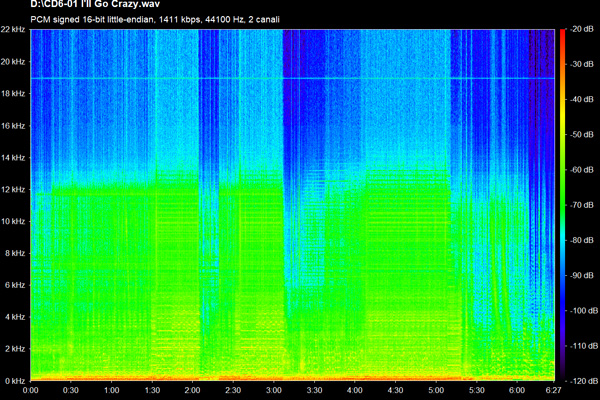Click the '12 kHz' frequency axis label

(13, 189)
